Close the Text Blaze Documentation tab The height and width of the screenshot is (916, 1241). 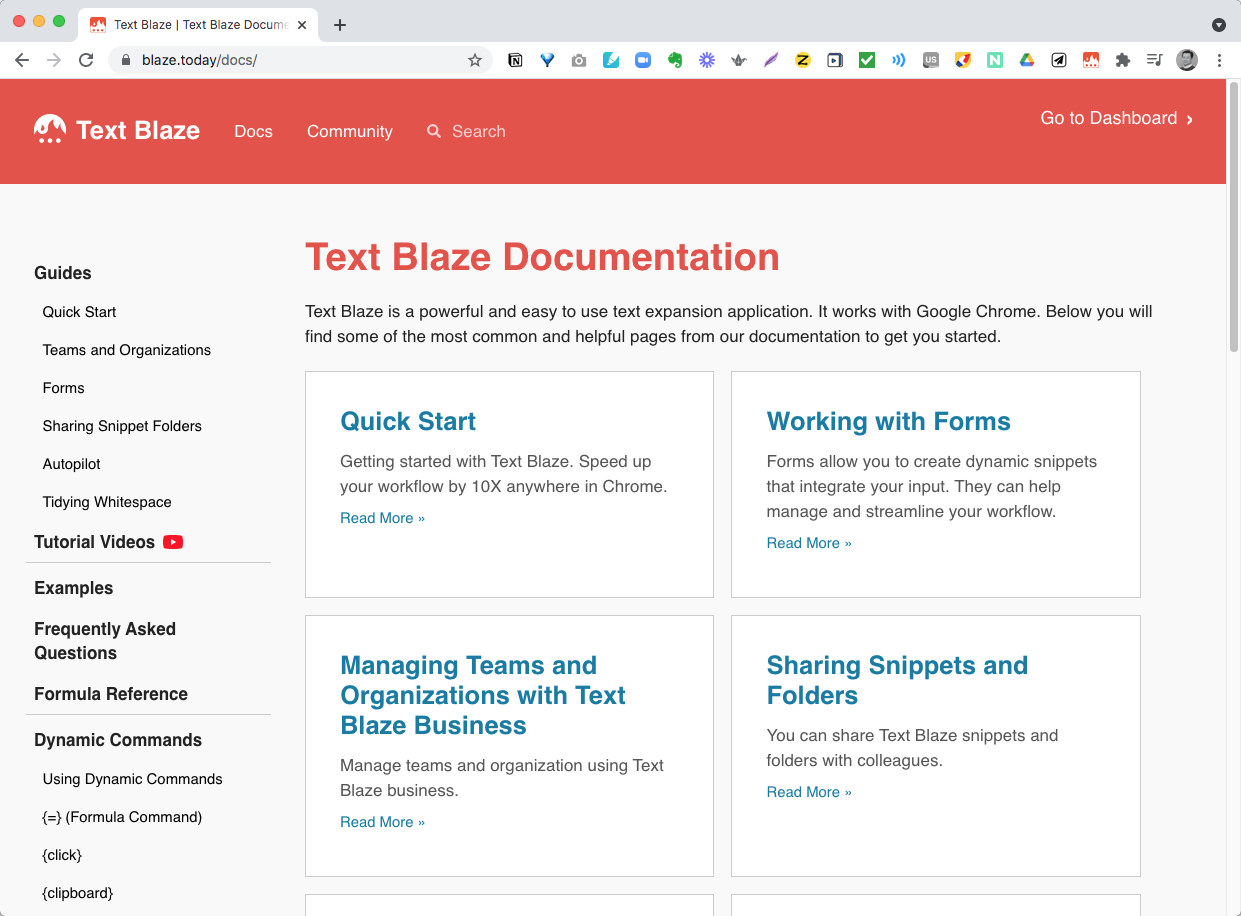point(302,25)
